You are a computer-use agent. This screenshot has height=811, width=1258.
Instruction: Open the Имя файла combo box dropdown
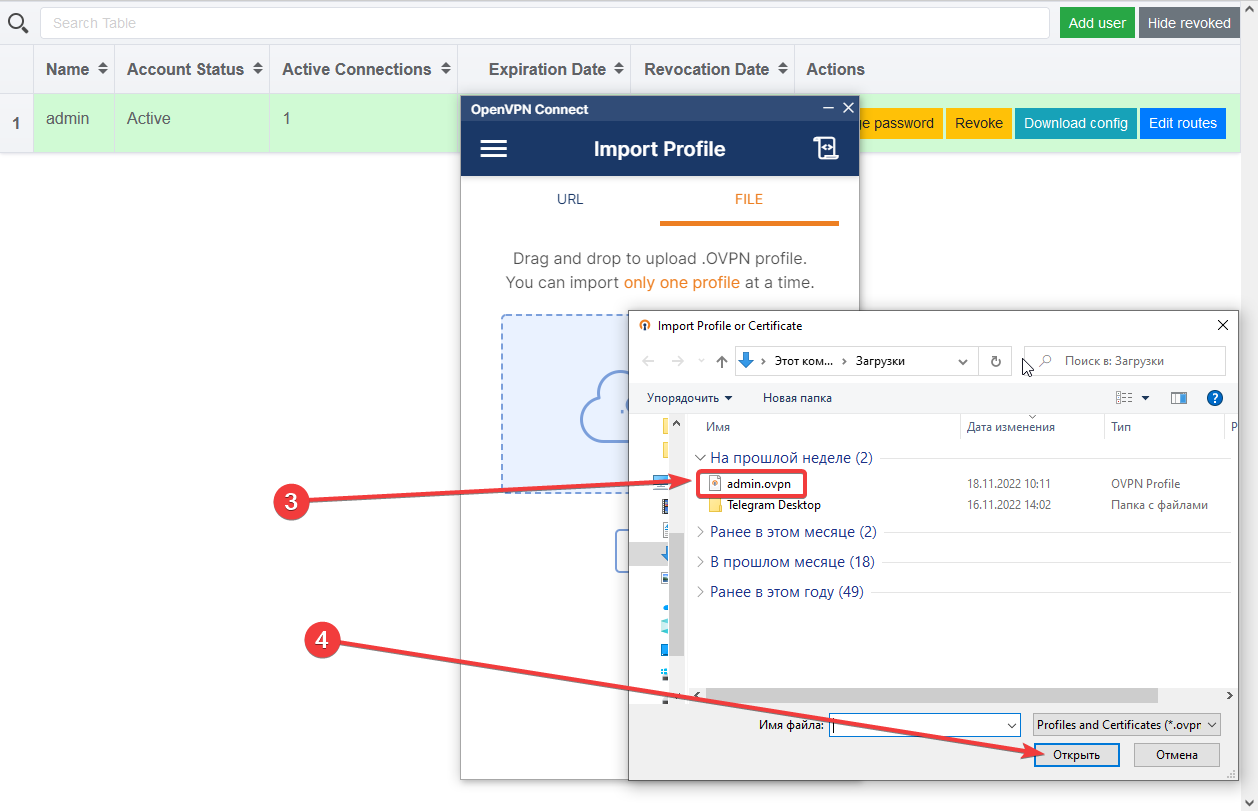pyautogui.click(x=1011, y=725)
